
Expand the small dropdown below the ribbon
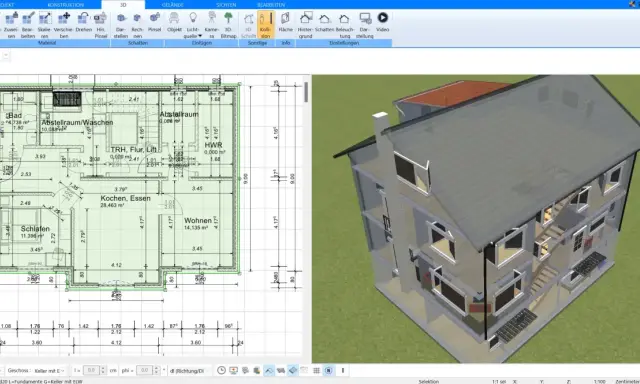coord(5,56)
